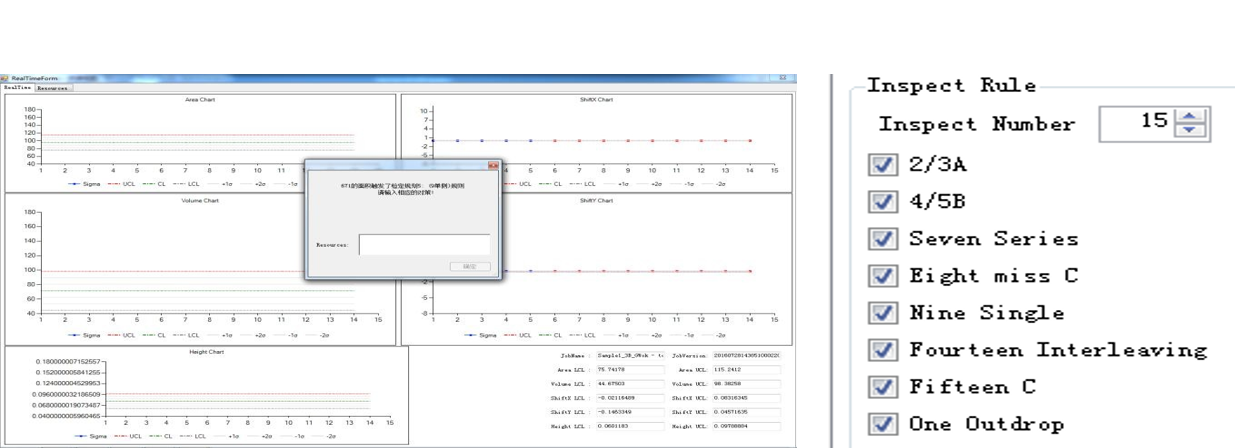Click the Volume UCL value field
The image size is (1235, 448).
tap(746, 383)
